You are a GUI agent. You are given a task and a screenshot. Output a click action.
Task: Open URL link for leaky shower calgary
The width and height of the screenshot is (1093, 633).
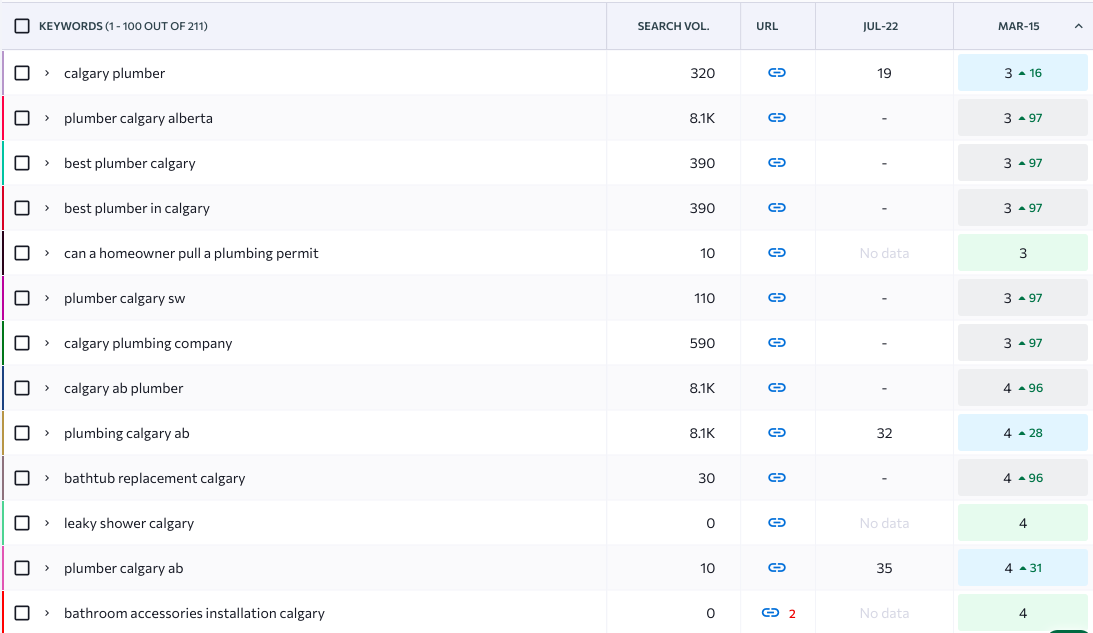point(777,523)
